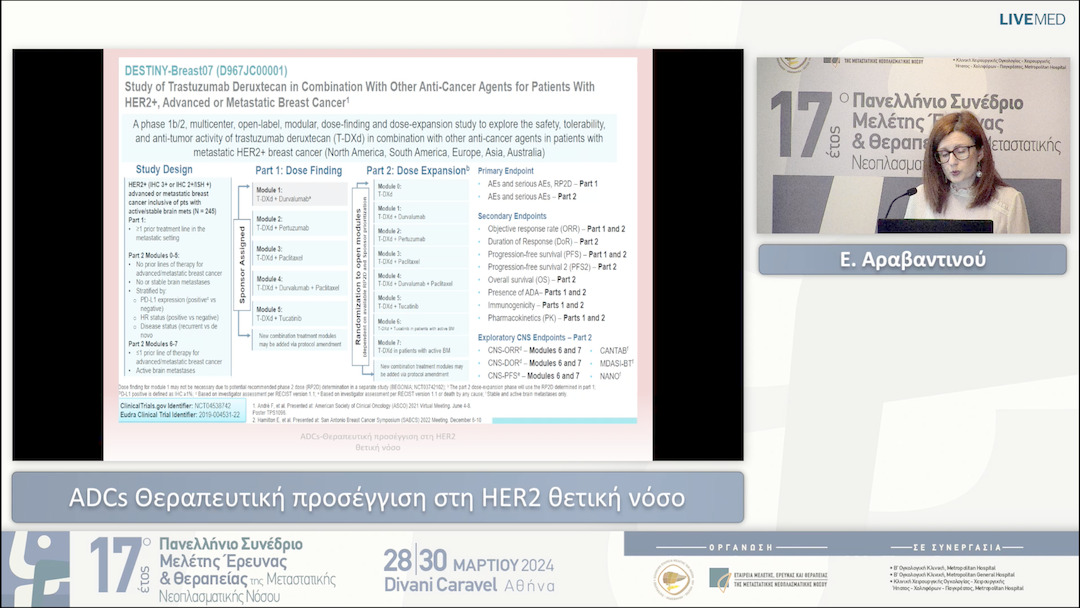The width and height of the screenshot is (1080, 608).
Task: Click the ΟΡΓΑΝΩΣΗ label in footer
Action: click(741, 547)
